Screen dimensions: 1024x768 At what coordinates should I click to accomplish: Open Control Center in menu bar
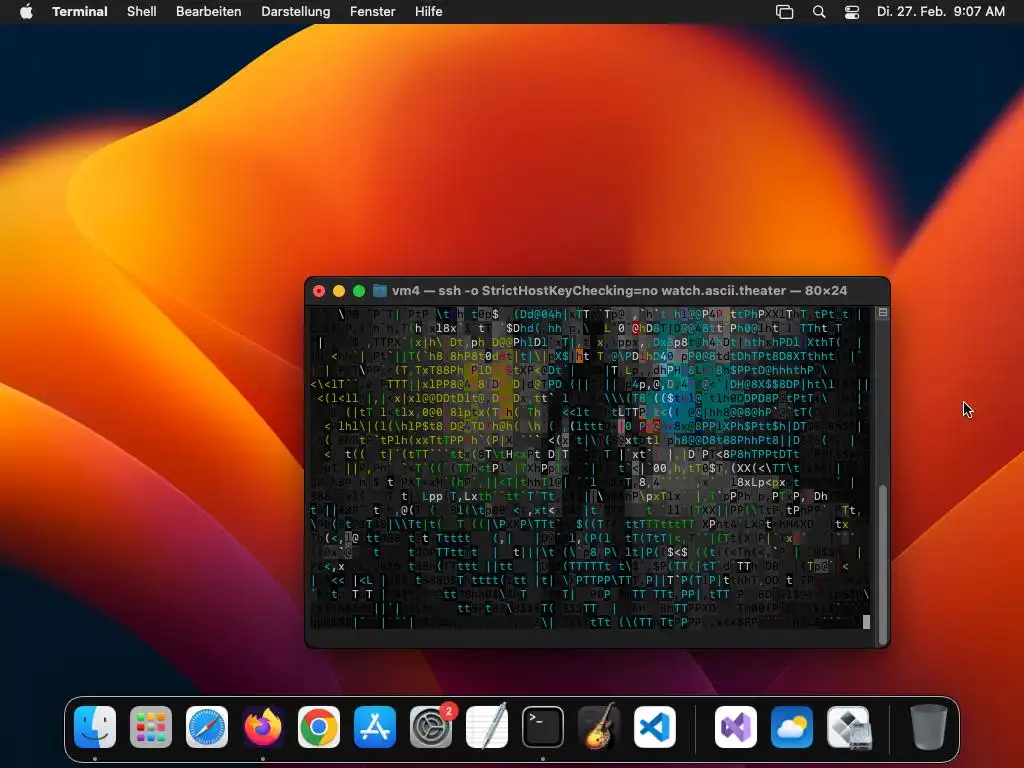852,12
